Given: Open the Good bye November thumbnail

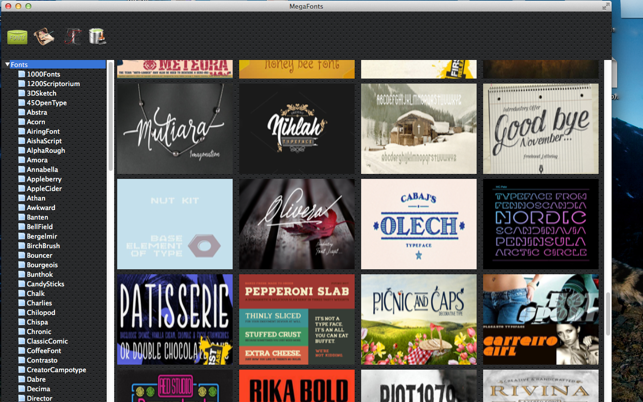Looking at the screenshot, I should pos(541,128).
